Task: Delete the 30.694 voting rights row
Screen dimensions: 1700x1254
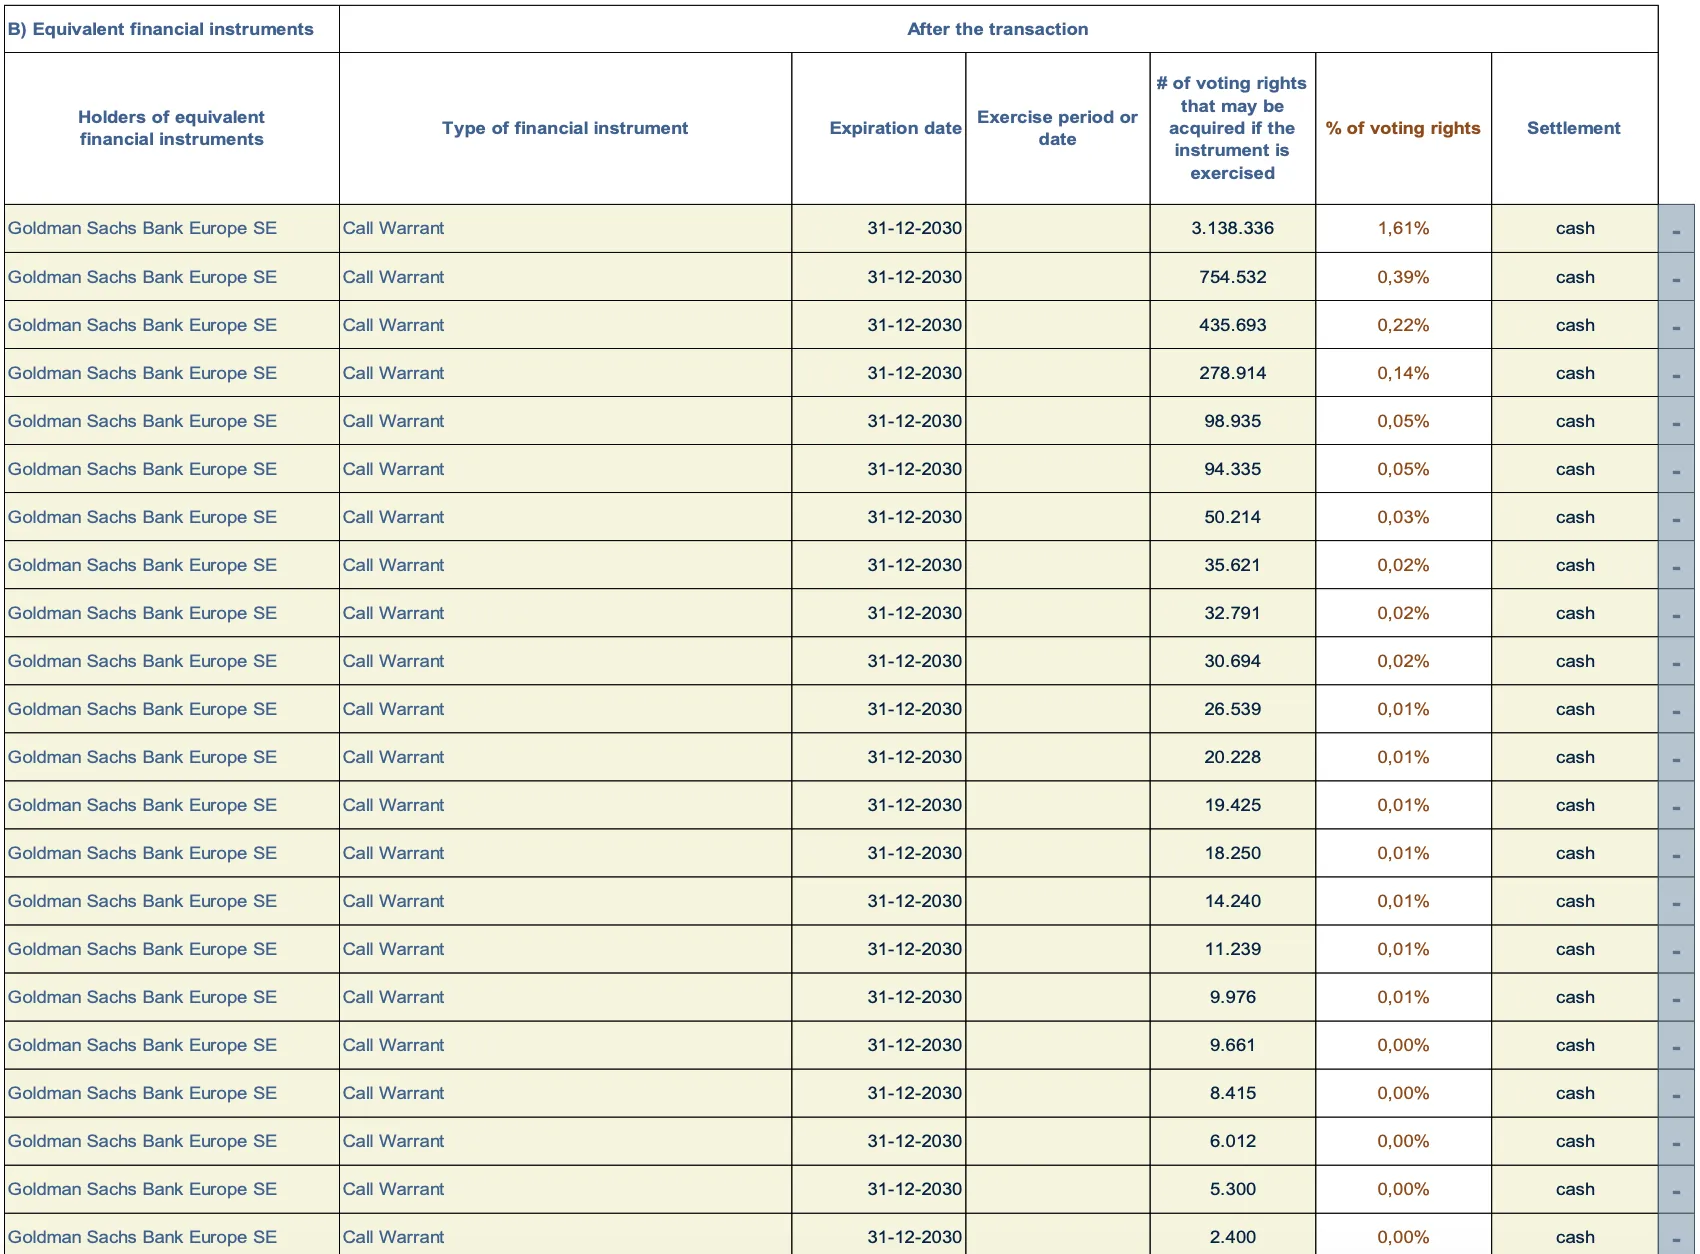Action: [x=1676, y=661]
